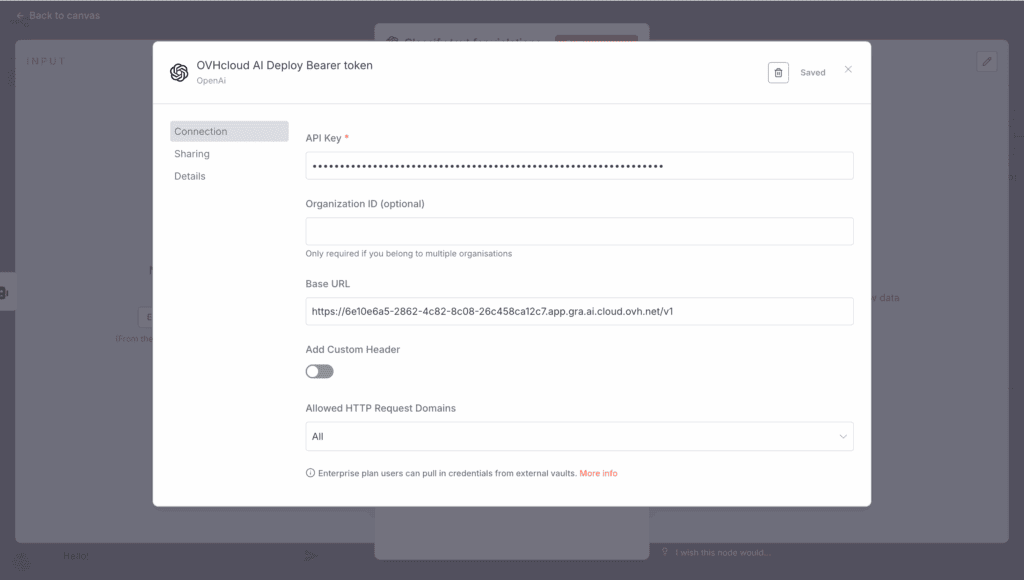Click the credential title OVHcloud AI Deploy Bearer token
This screenshot has height=580, width=1024.
tap(285, 65)
